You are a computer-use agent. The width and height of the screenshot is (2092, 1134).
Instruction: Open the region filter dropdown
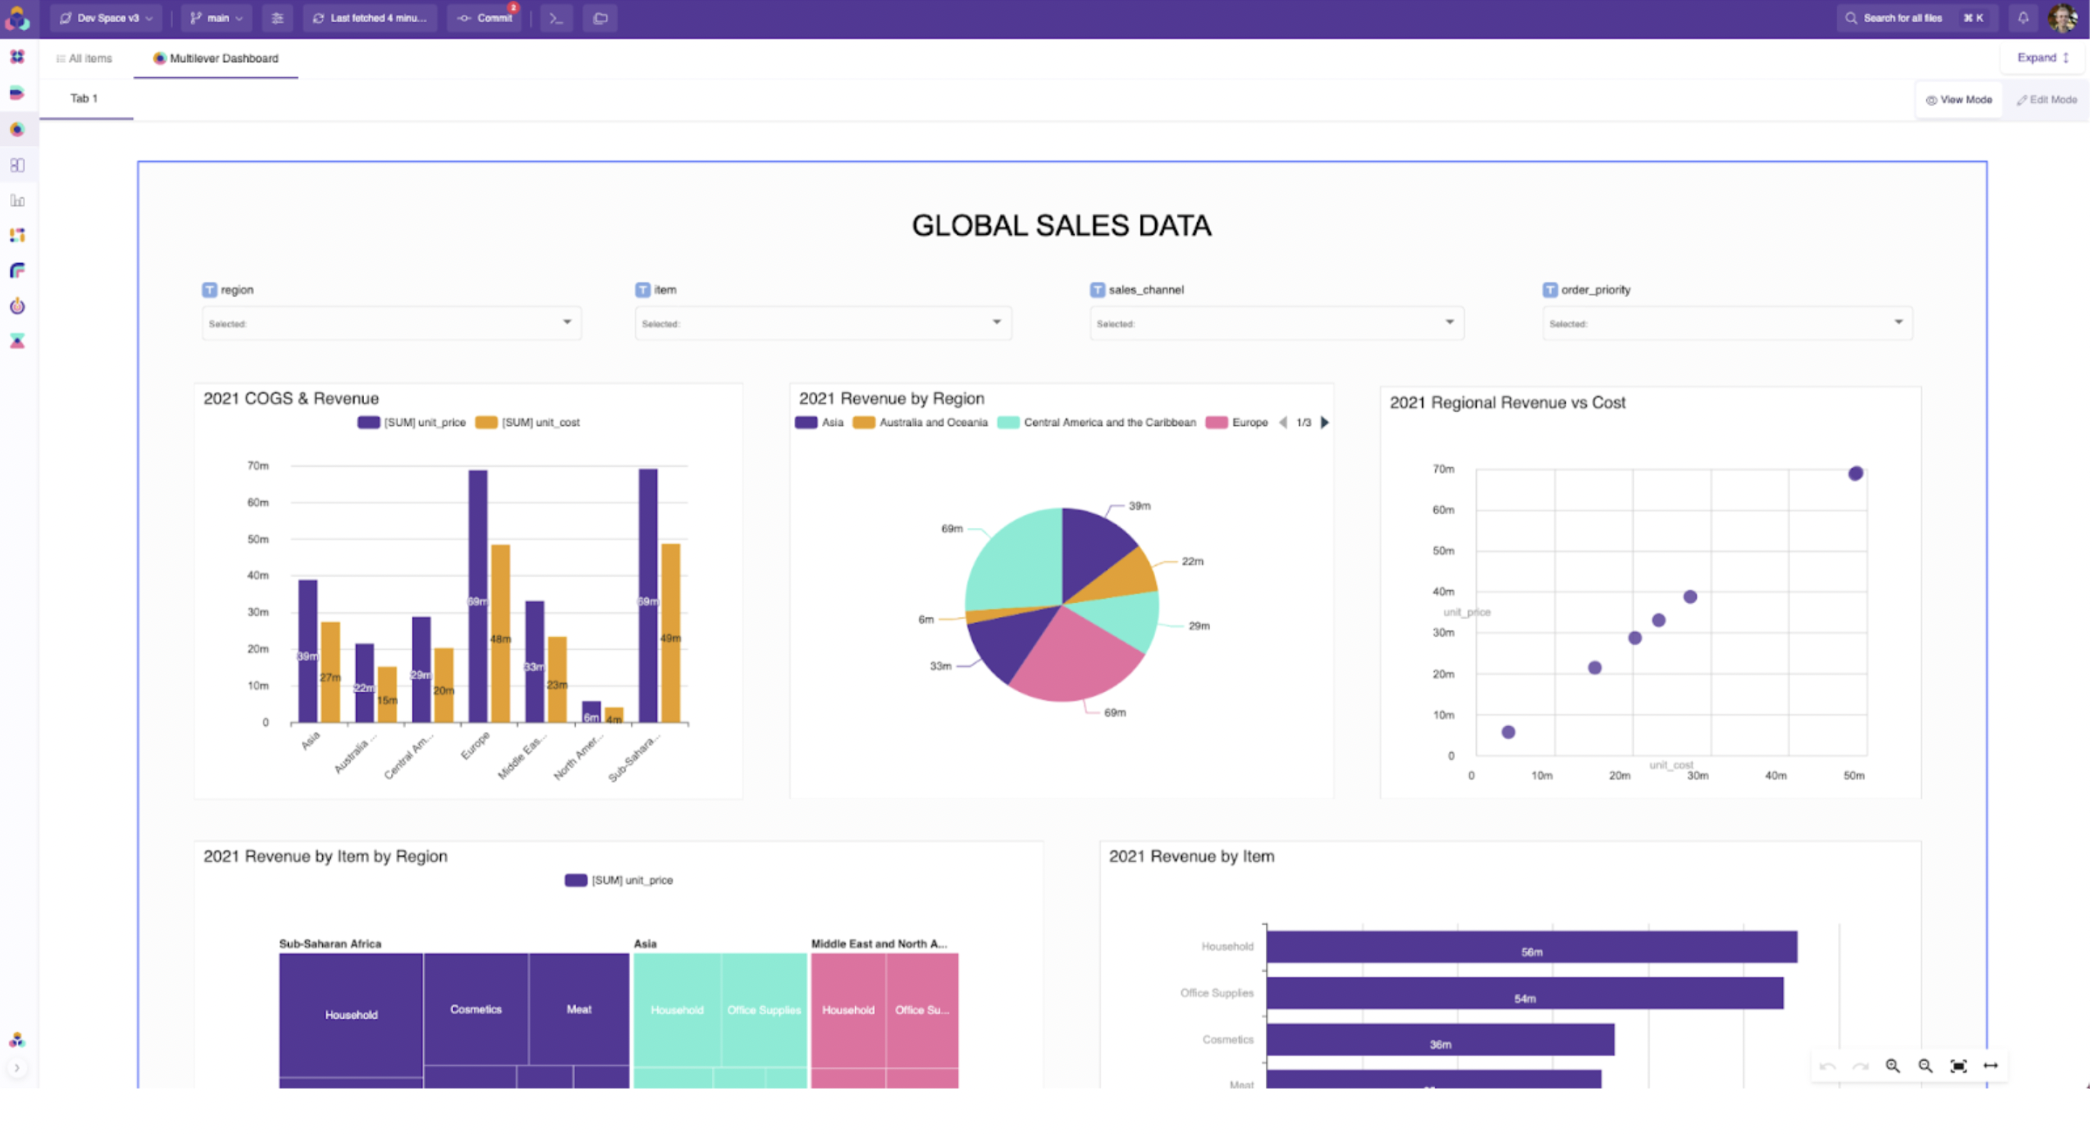click(391, 322)
